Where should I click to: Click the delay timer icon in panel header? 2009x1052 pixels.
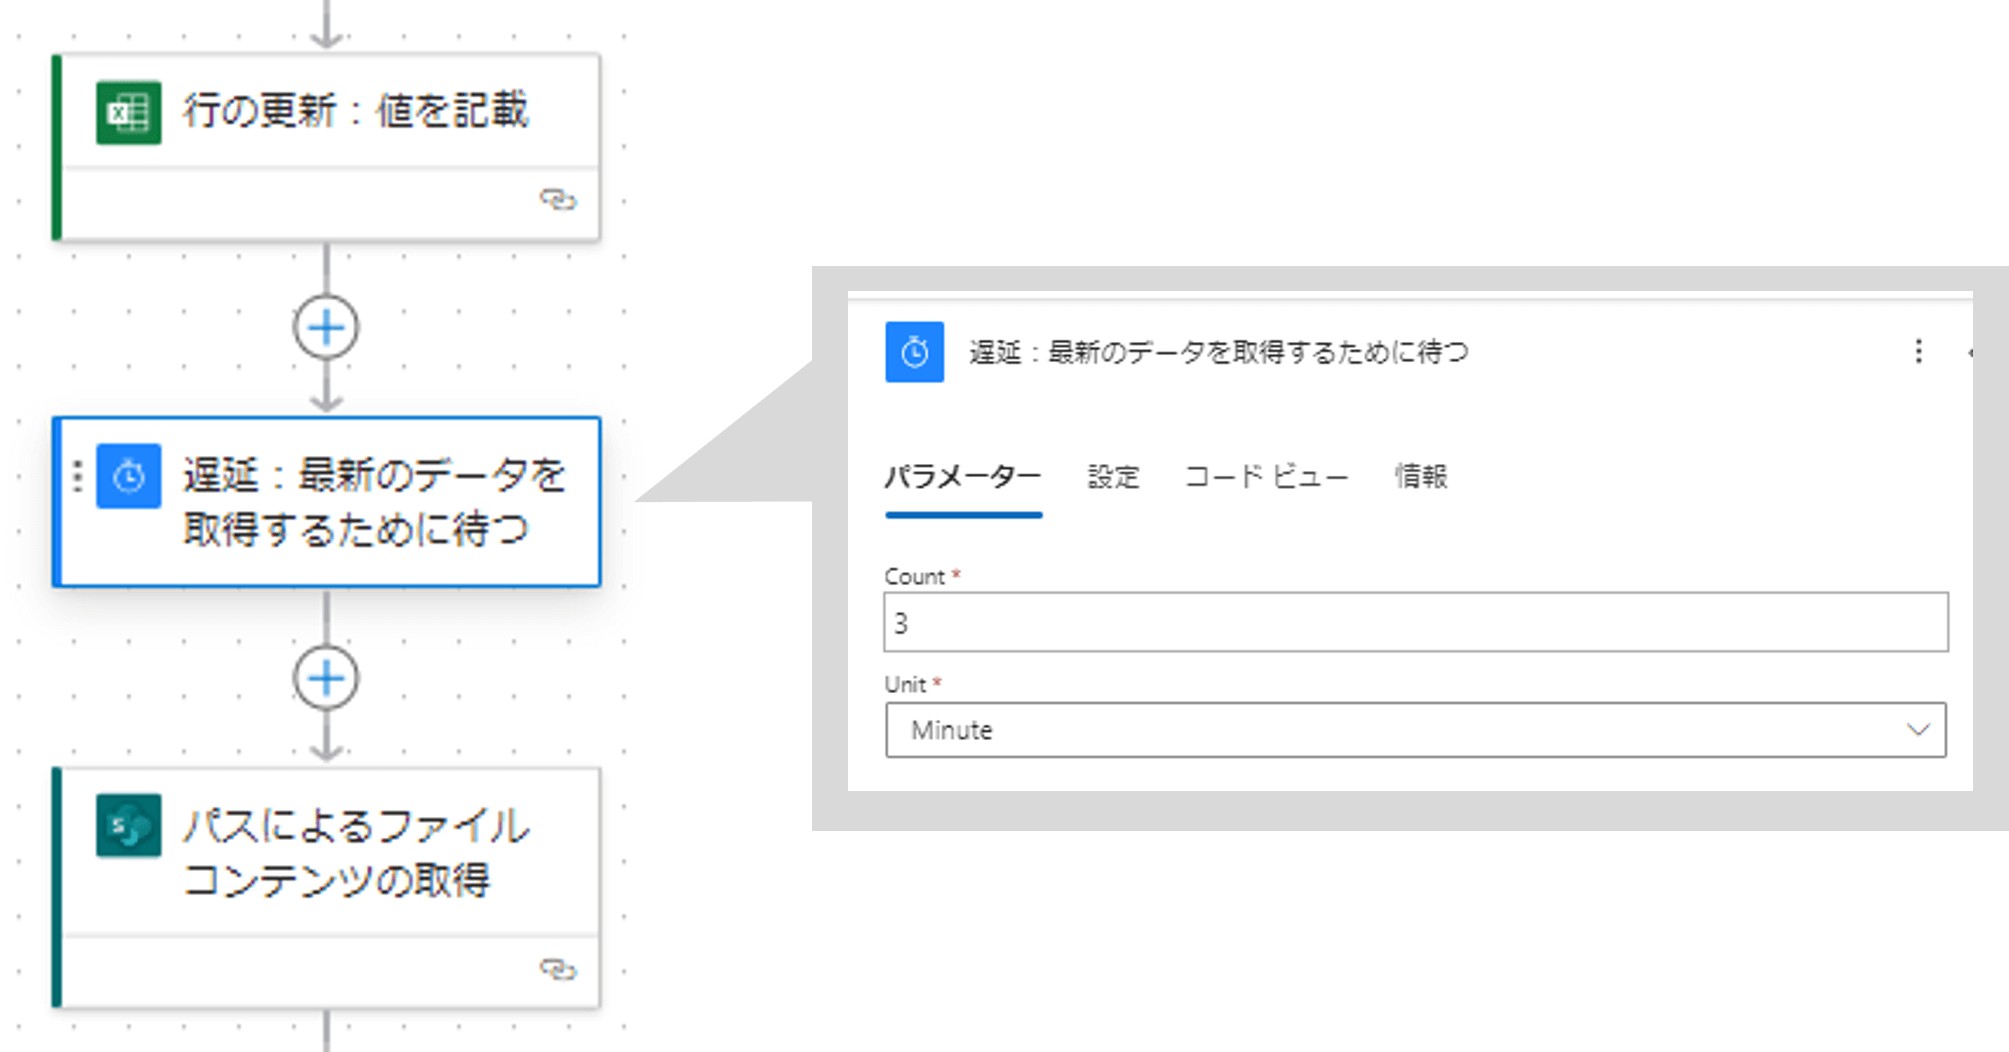914,352
